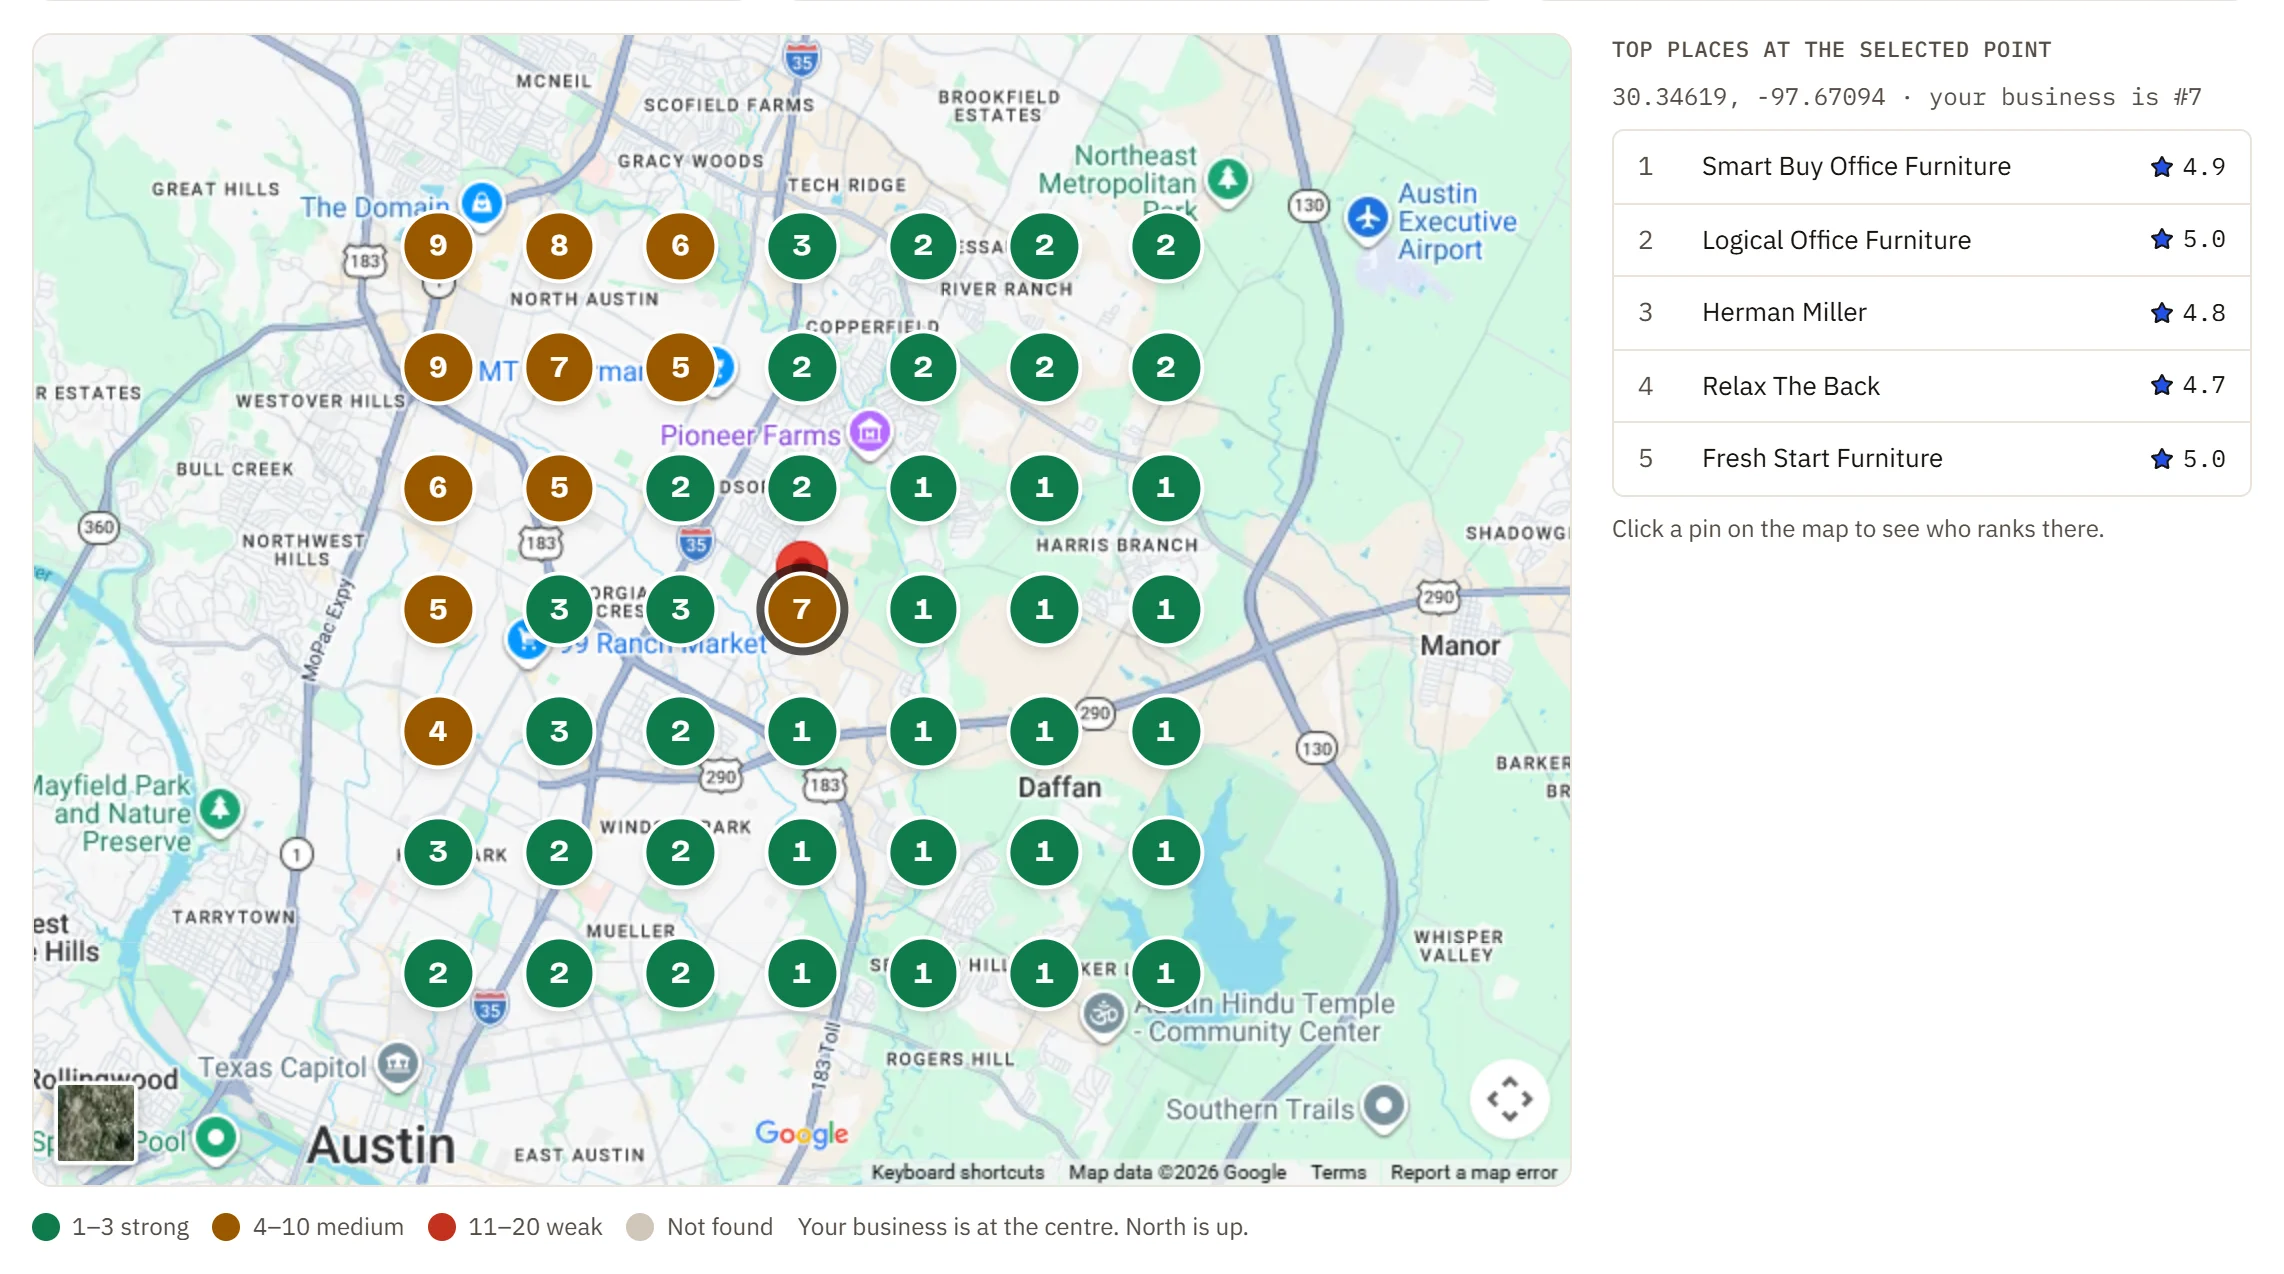Click the rank 8 pin near North Austin
The image size is (2284, 1274).
[x=559, y=245]
